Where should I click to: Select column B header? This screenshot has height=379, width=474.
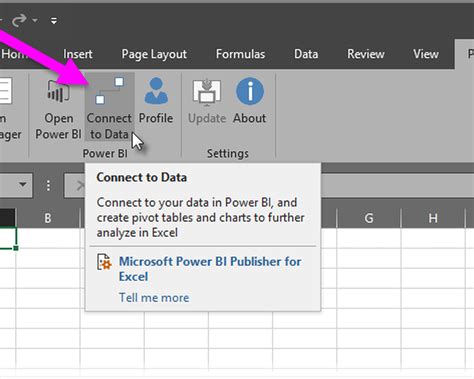pos(48,218)
